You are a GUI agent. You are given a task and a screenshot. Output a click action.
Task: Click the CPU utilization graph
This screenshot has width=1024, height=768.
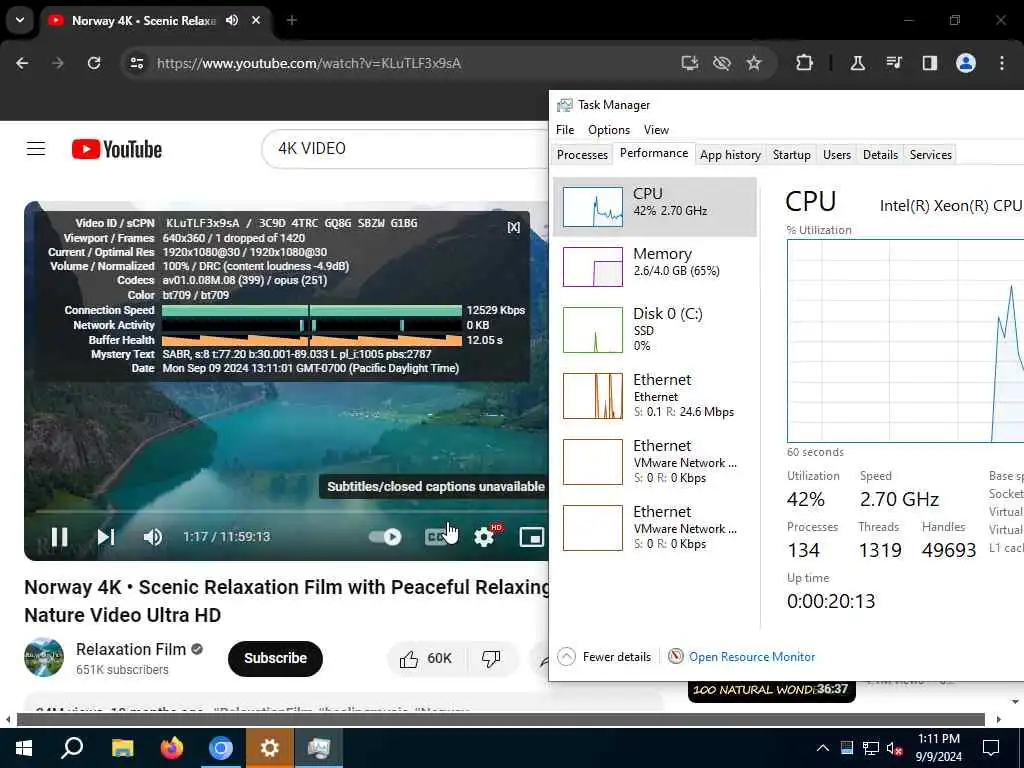coord(905,341)
